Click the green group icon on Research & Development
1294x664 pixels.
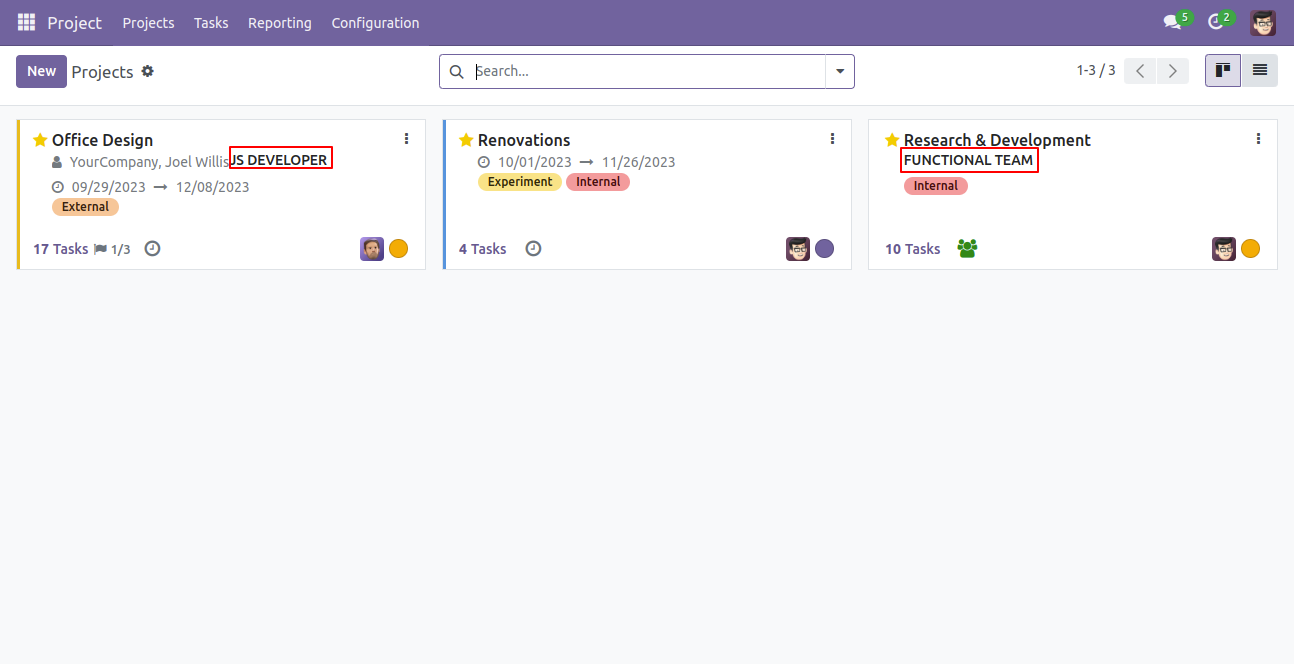pyautogui.click(x=967, y=248)
